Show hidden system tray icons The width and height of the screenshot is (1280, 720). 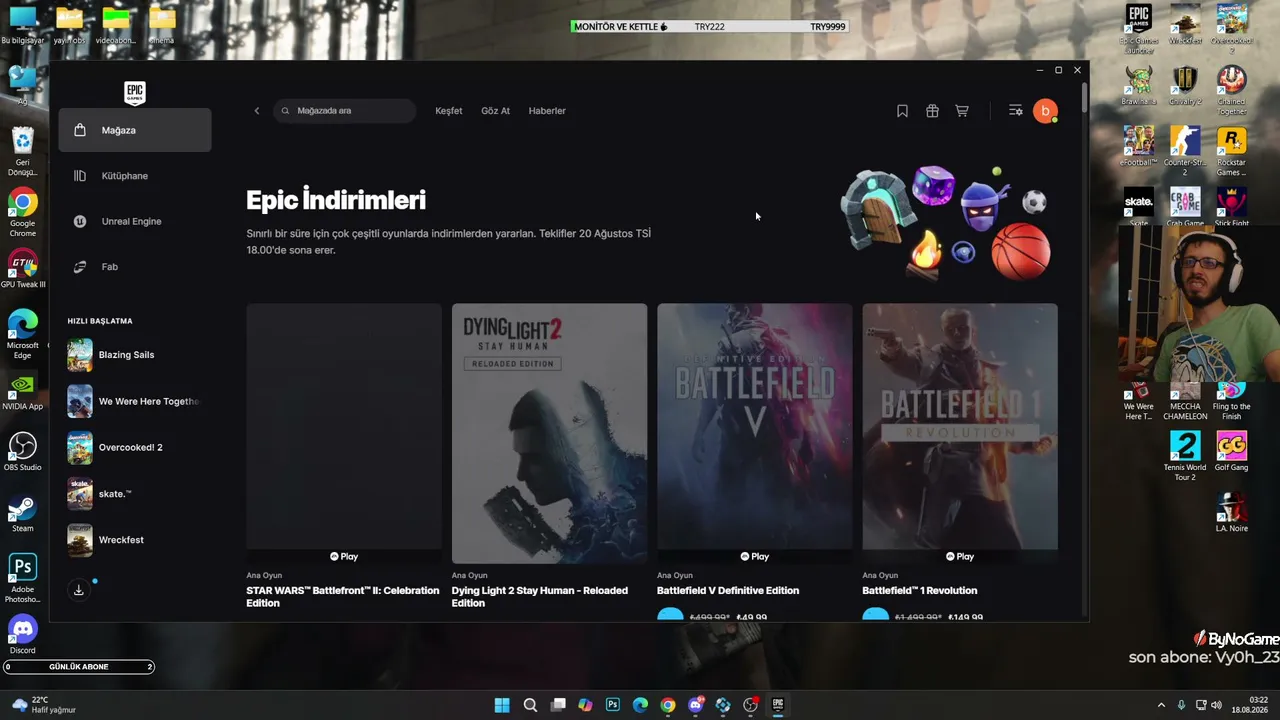click(1161, 705)
